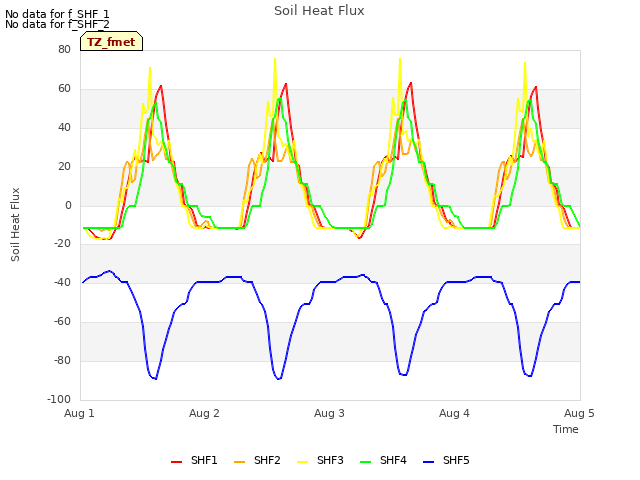Click the yellow SHF3 legend swatch
Viewport: 640px width, 480px height.
click(302, 462)
